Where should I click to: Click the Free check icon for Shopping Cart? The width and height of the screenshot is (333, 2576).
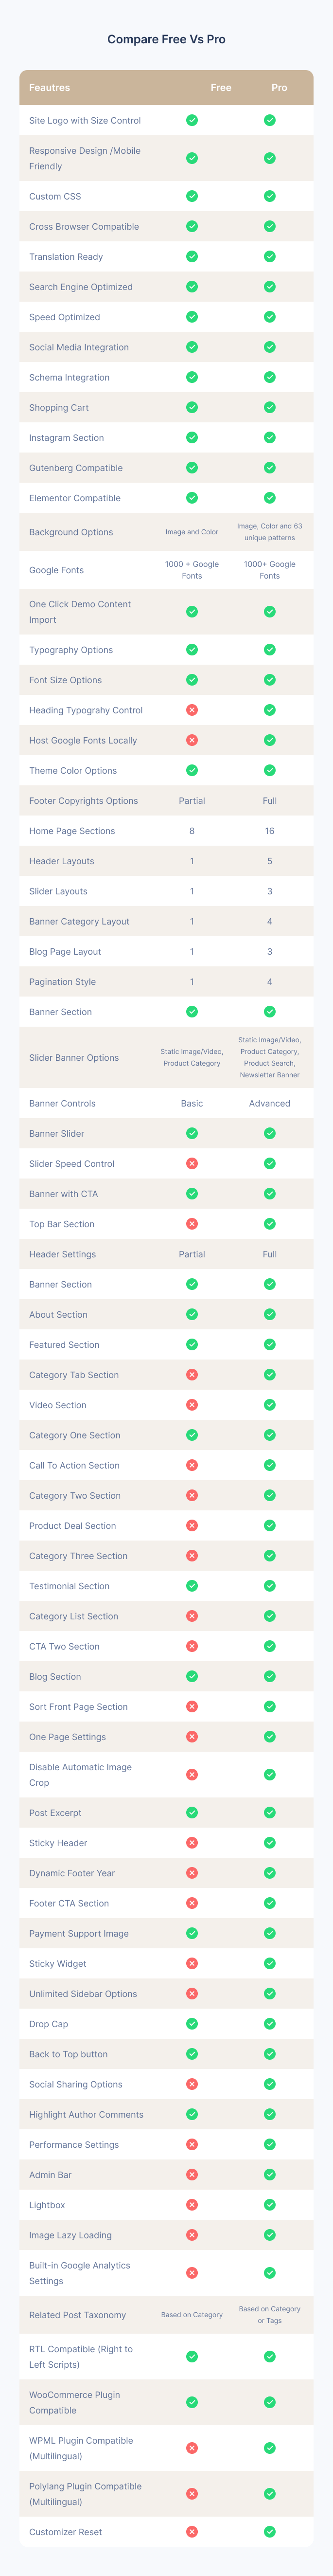pos(192,407)
